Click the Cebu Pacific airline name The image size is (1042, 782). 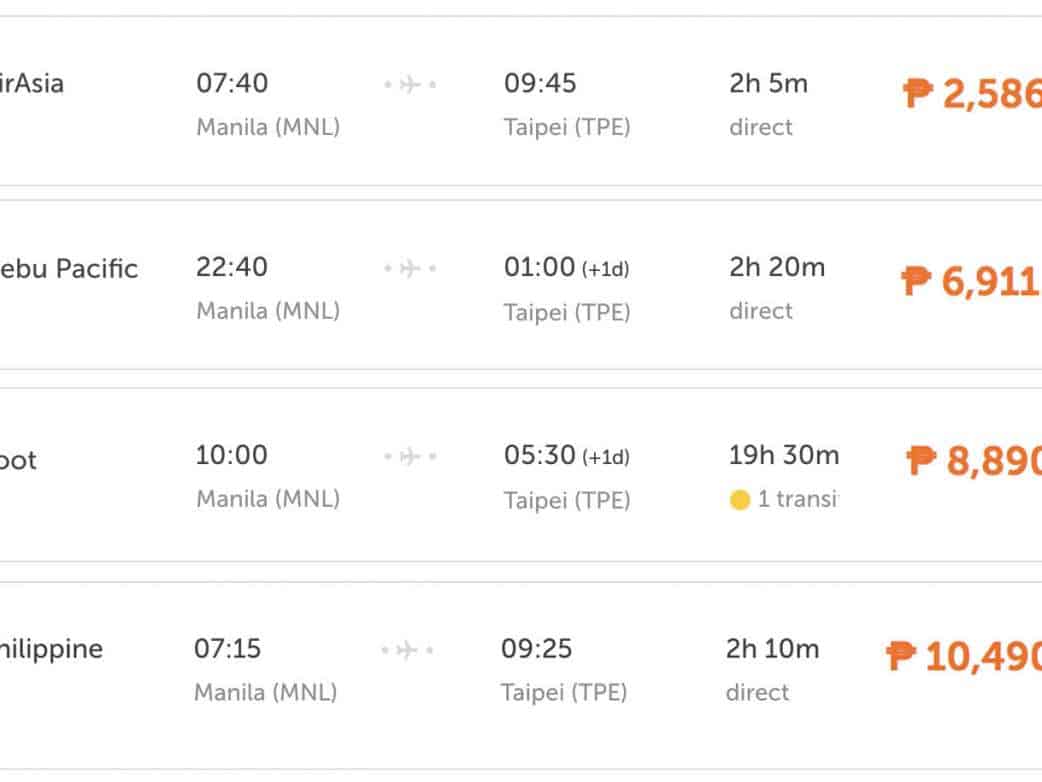tap(68, 269)
